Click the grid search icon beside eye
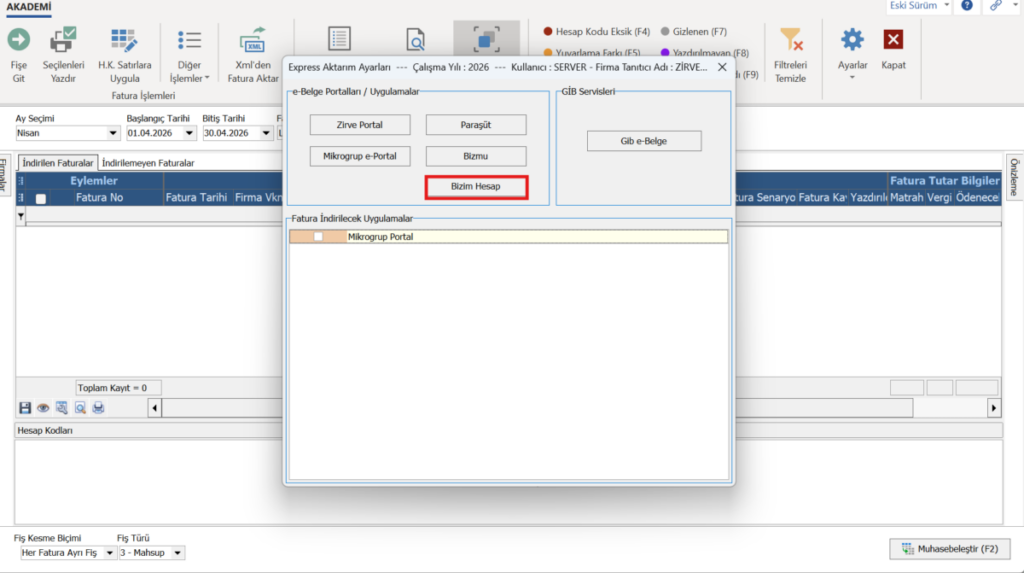 [61, 408]
